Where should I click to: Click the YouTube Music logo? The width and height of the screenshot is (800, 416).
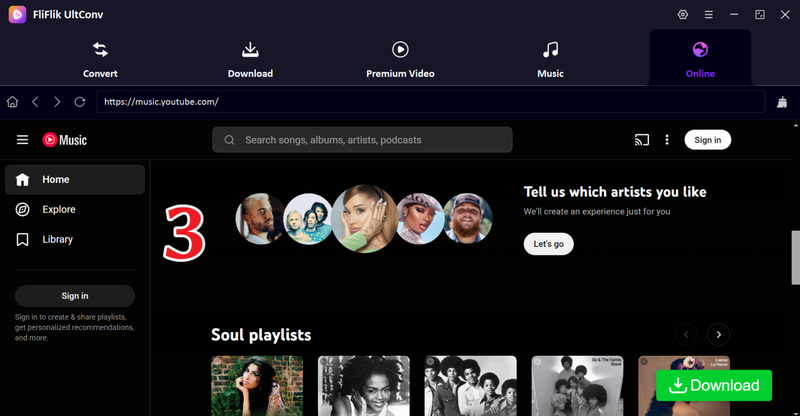(65, 140)
